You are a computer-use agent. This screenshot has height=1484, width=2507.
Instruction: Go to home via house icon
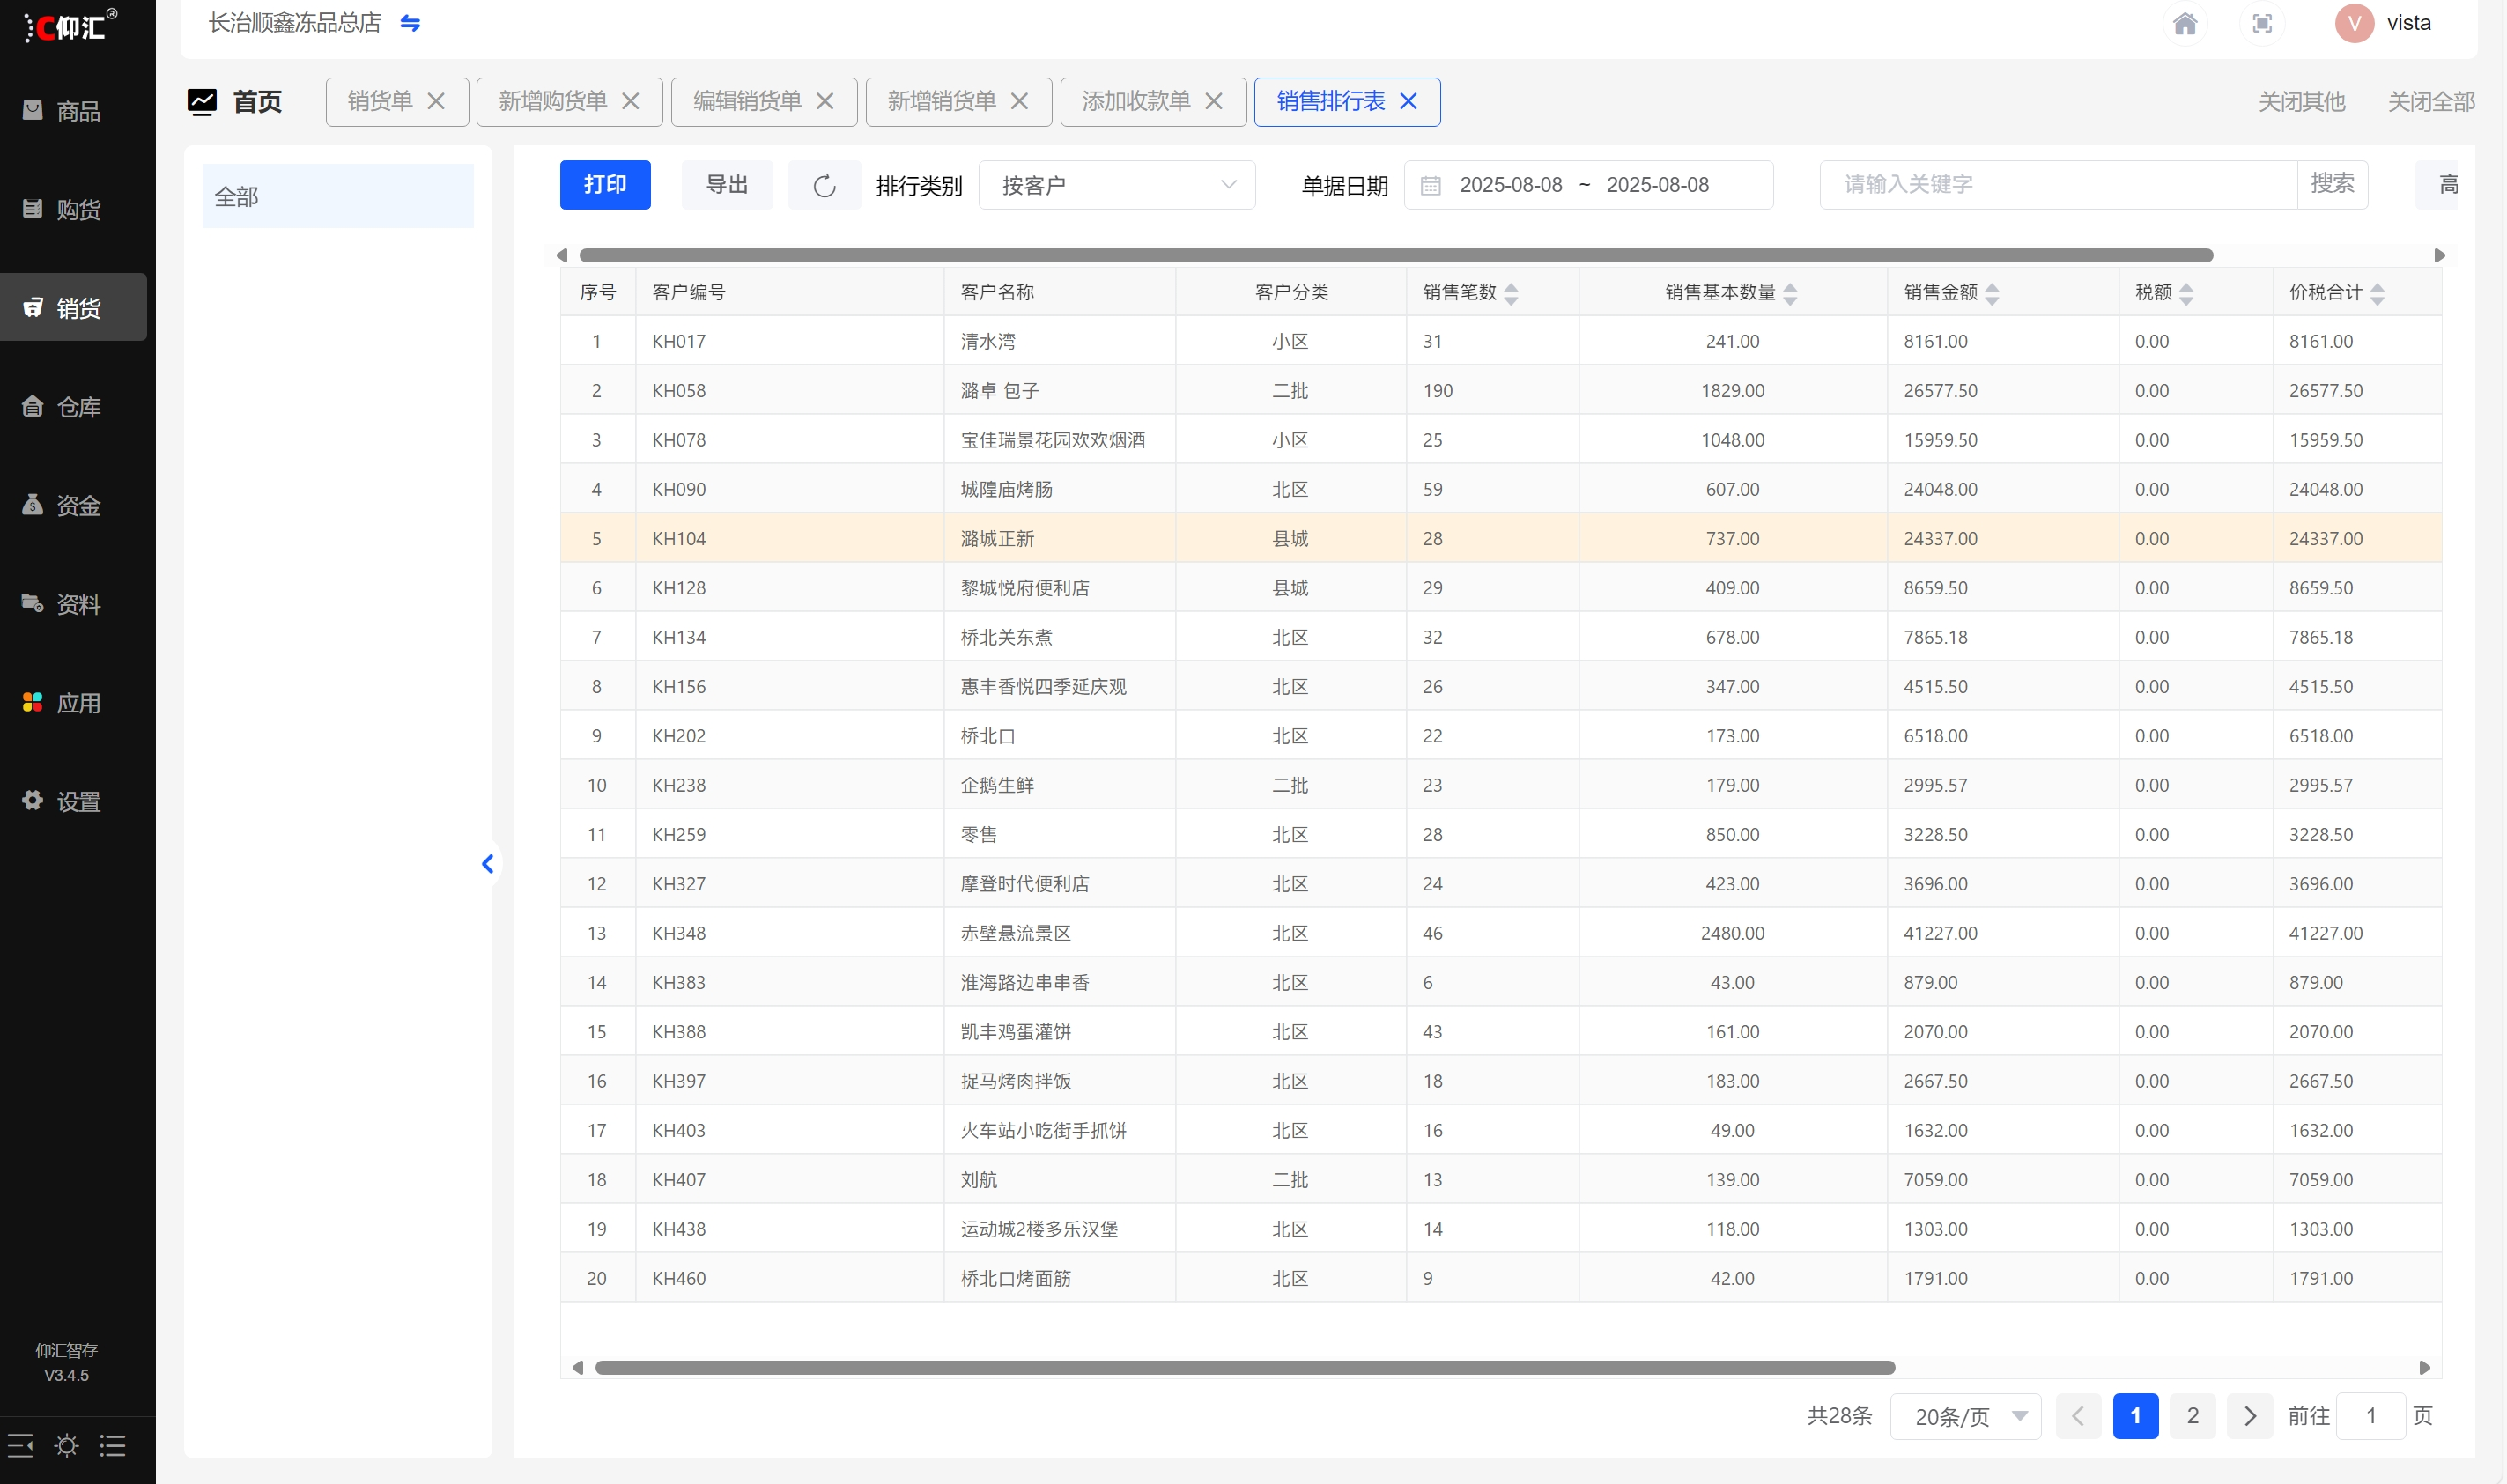coord(2185,23)
